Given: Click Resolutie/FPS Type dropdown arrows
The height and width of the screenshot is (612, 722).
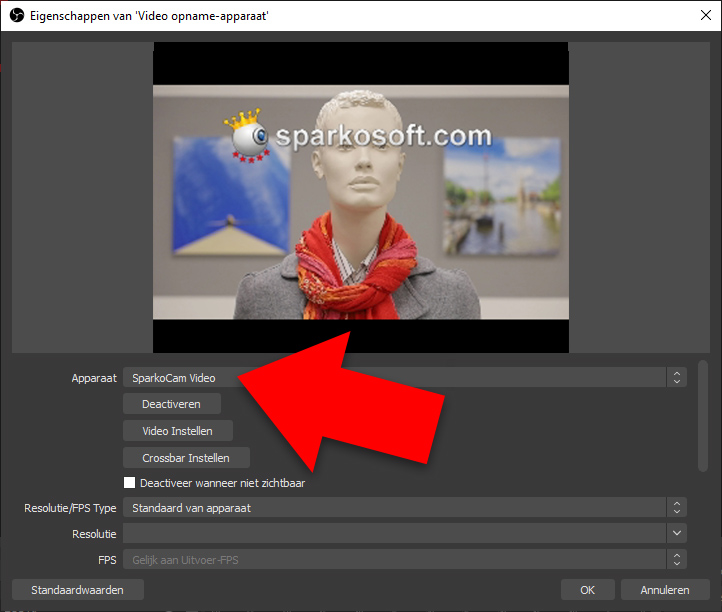Looking at the screenshot, I should pos(676,507).
